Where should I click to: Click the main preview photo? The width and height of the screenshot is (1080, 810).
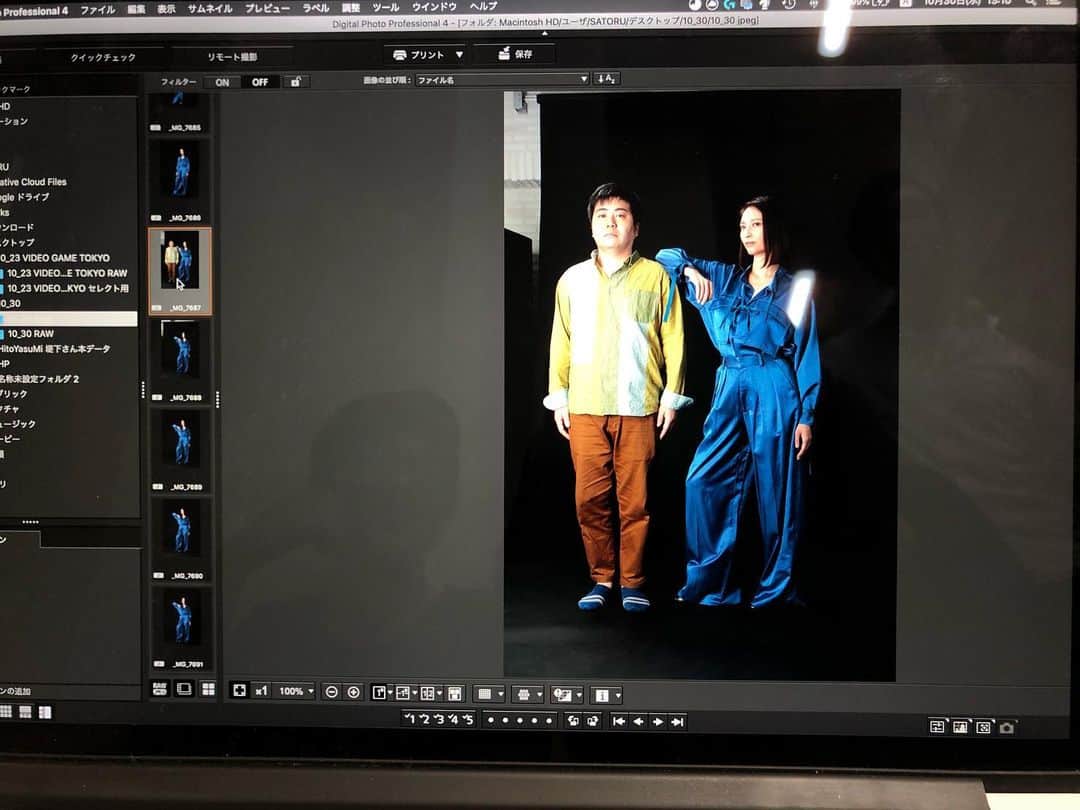pyautogui.click(x=701, y=386)
